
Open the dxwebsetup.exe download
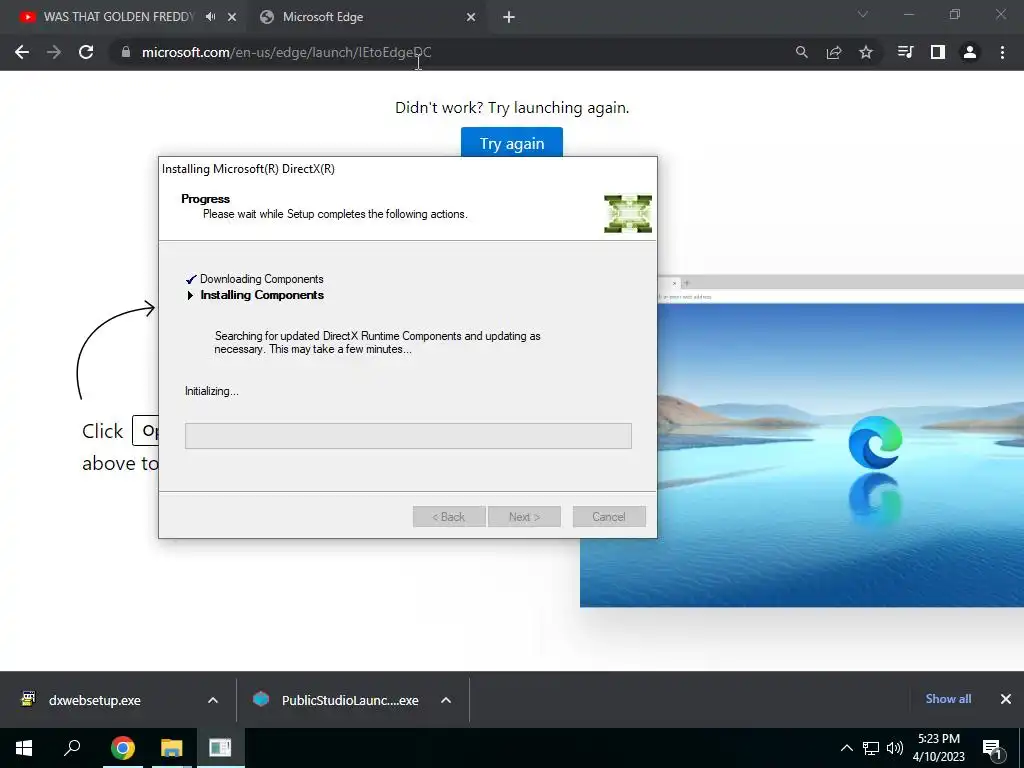click(x=95, y=700)
